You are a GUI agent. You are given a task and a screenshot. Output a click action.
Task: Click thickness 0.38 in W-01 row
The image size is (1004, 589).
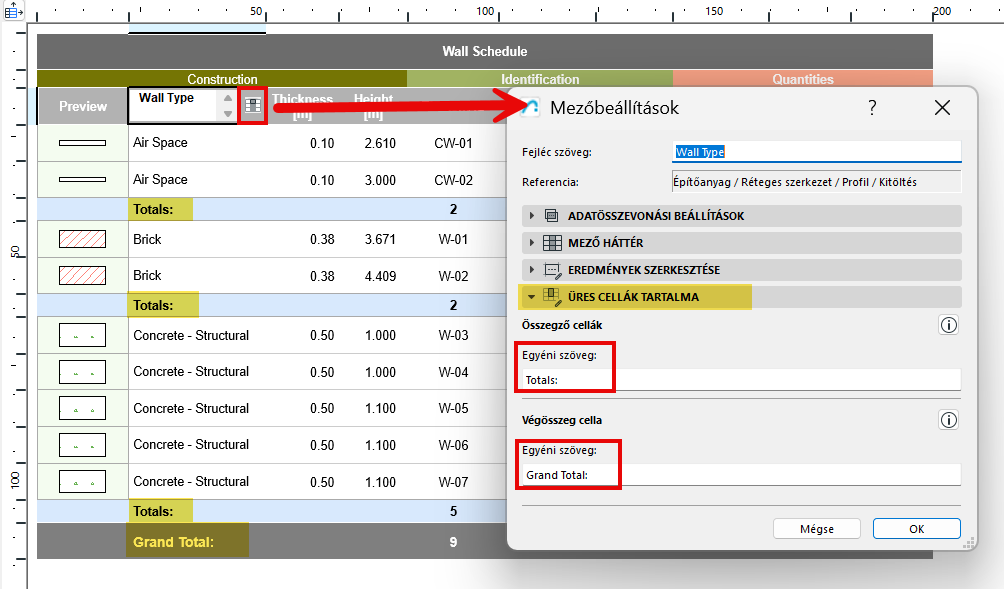[x=322, y=239]
